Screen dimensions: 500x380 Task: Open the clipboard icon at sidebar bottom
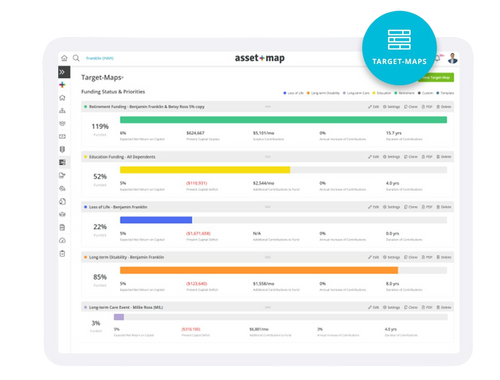[62, 254]
